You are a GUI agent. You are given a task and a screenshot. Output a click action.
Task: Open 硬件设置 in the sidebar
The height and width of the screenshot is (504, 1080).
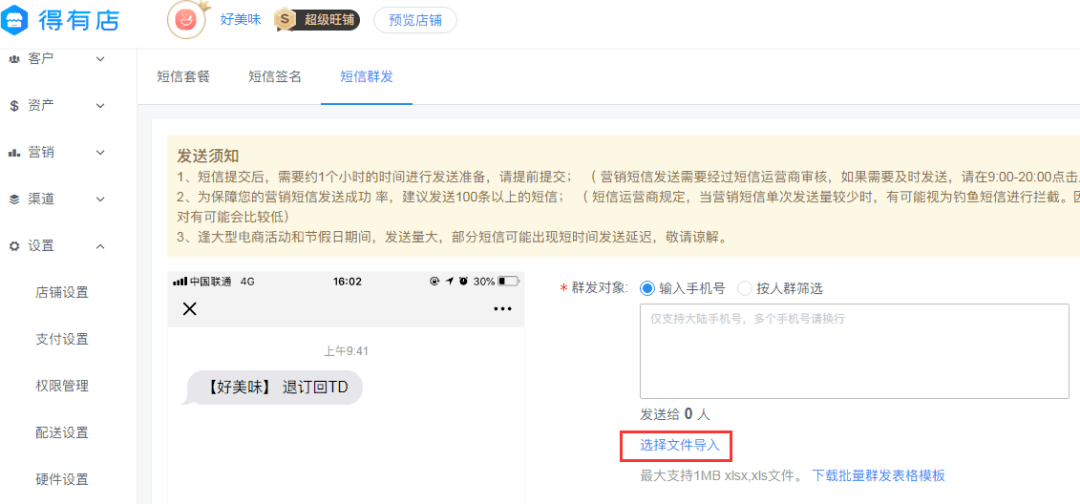tap(62, 480)
